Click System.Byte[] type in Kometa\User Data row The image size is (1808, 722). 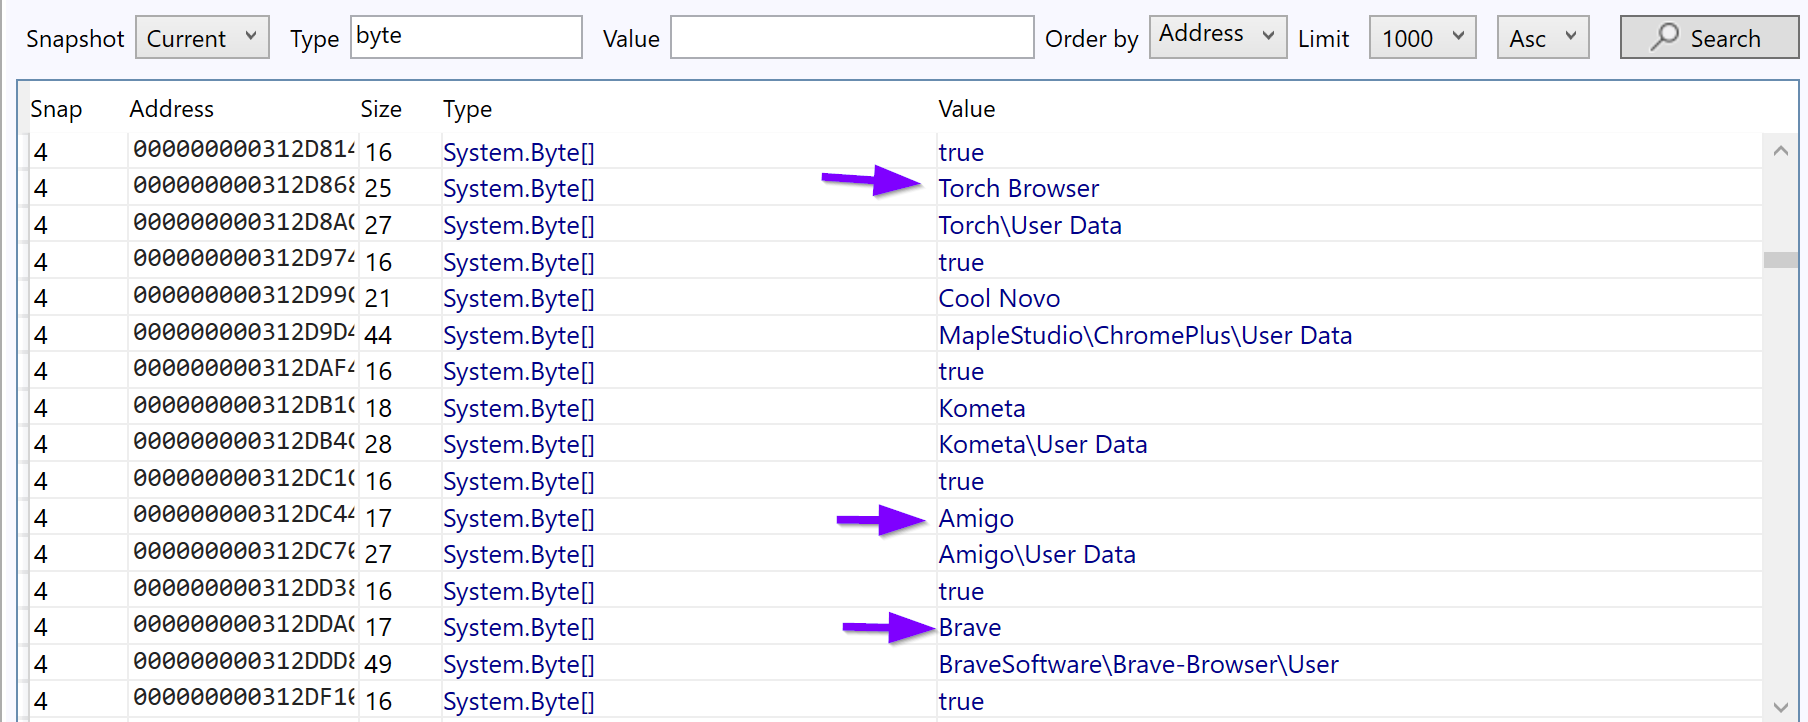518,444
